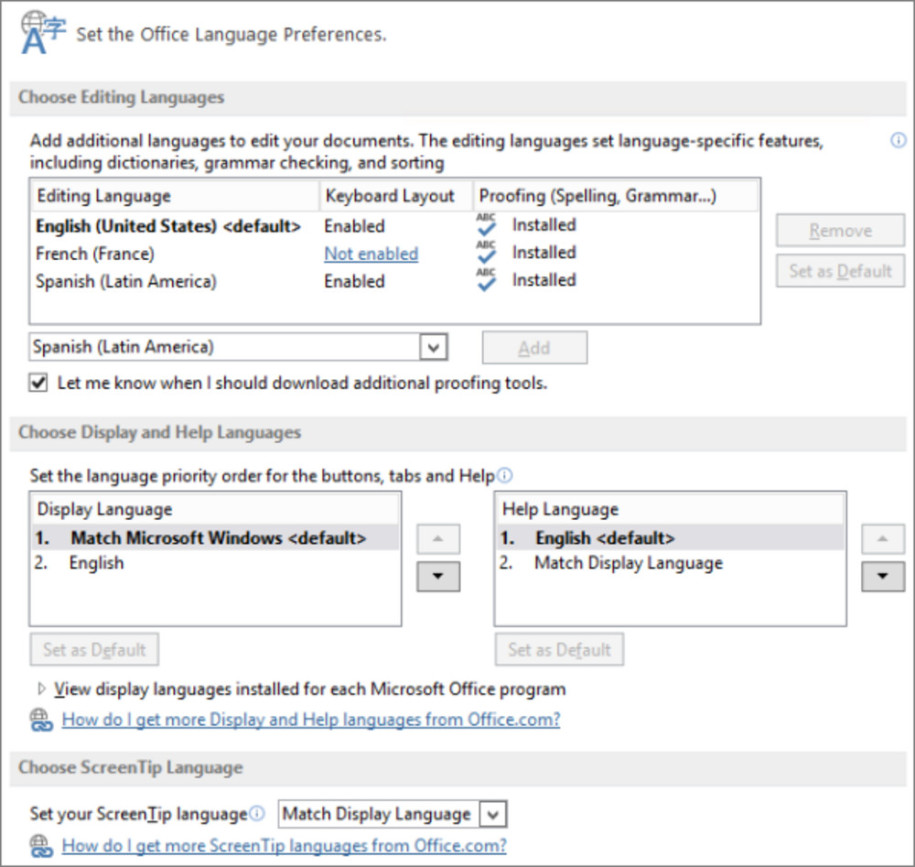Click Set as Default under Display Language

point(94,649)
